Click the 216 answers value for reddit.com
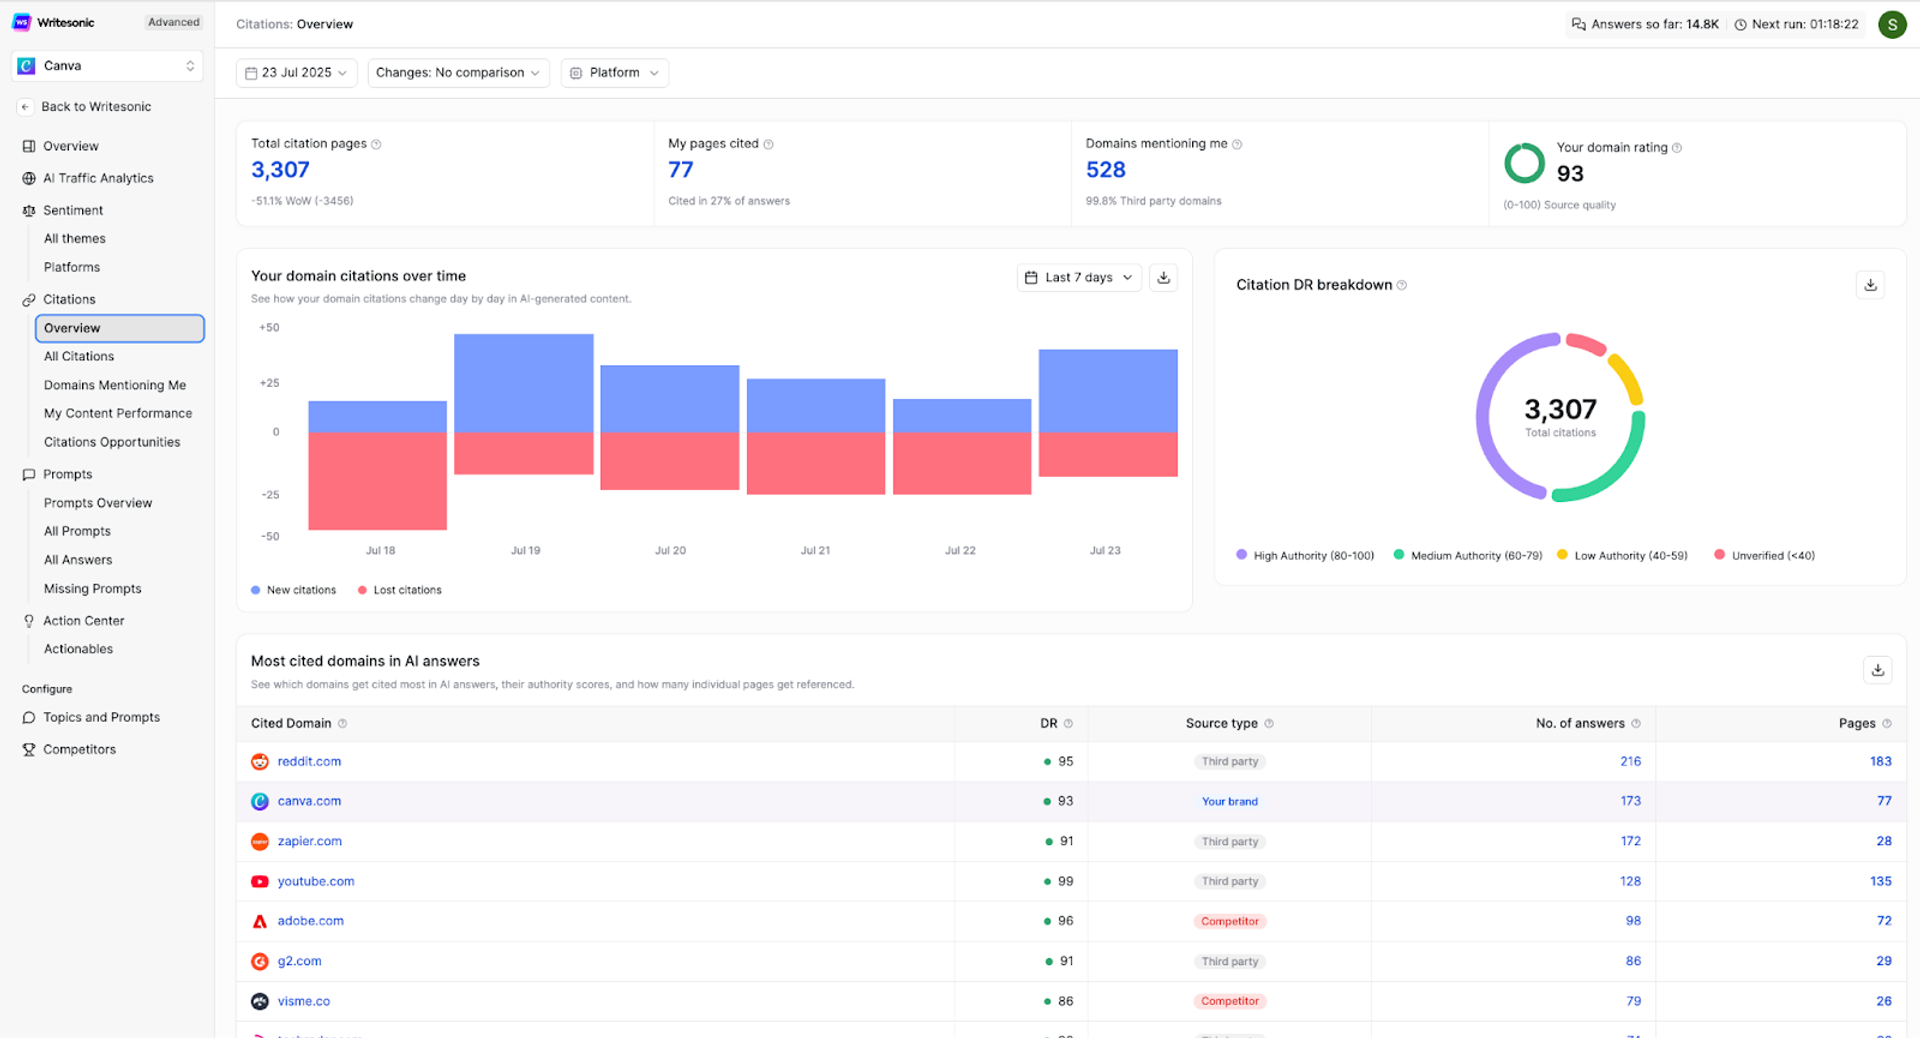 coord(1630,762)
